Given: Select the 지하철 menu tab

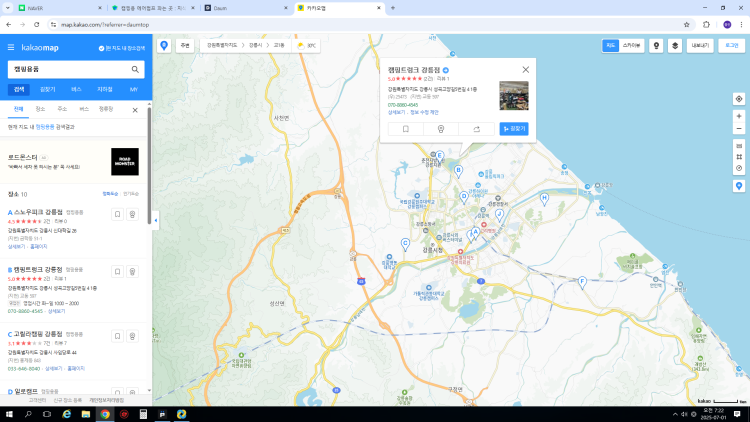Looking at the screenshot, I should pos(105,89).
